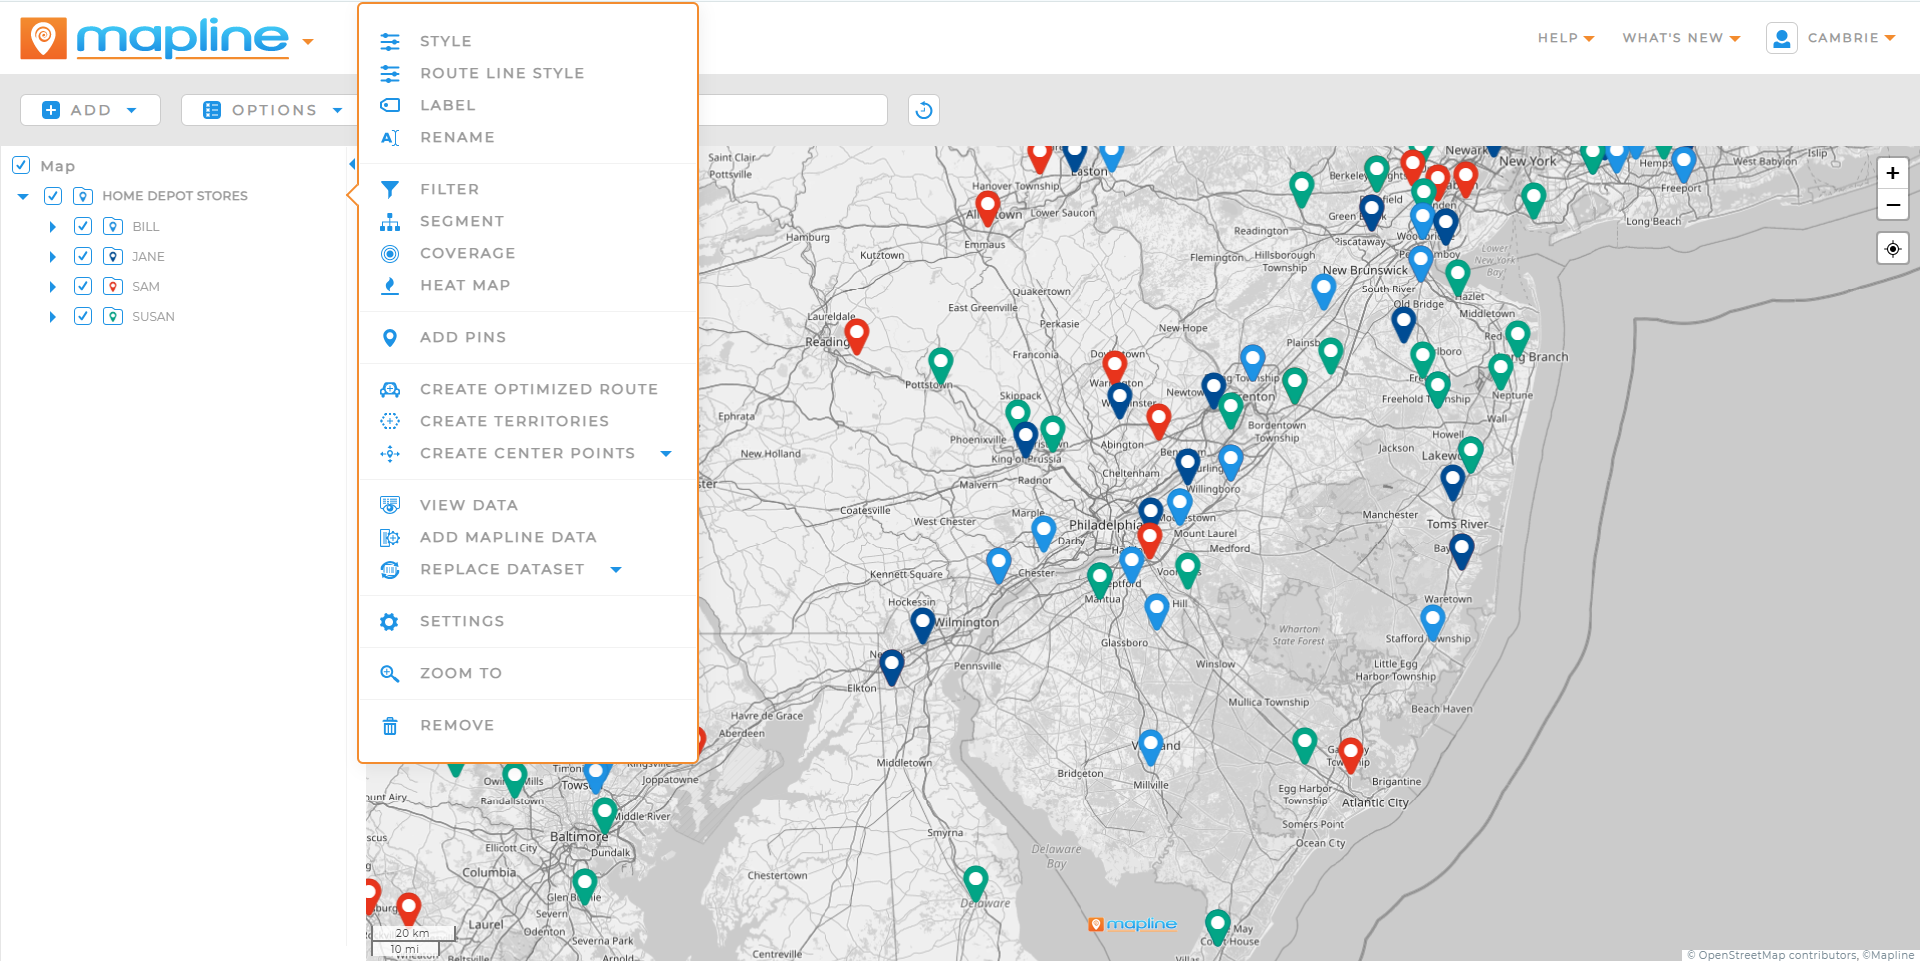The image size is (1920, 961).
Task: Click the Label tag icon
Action: pyautogui.click(x=390, y=105)
